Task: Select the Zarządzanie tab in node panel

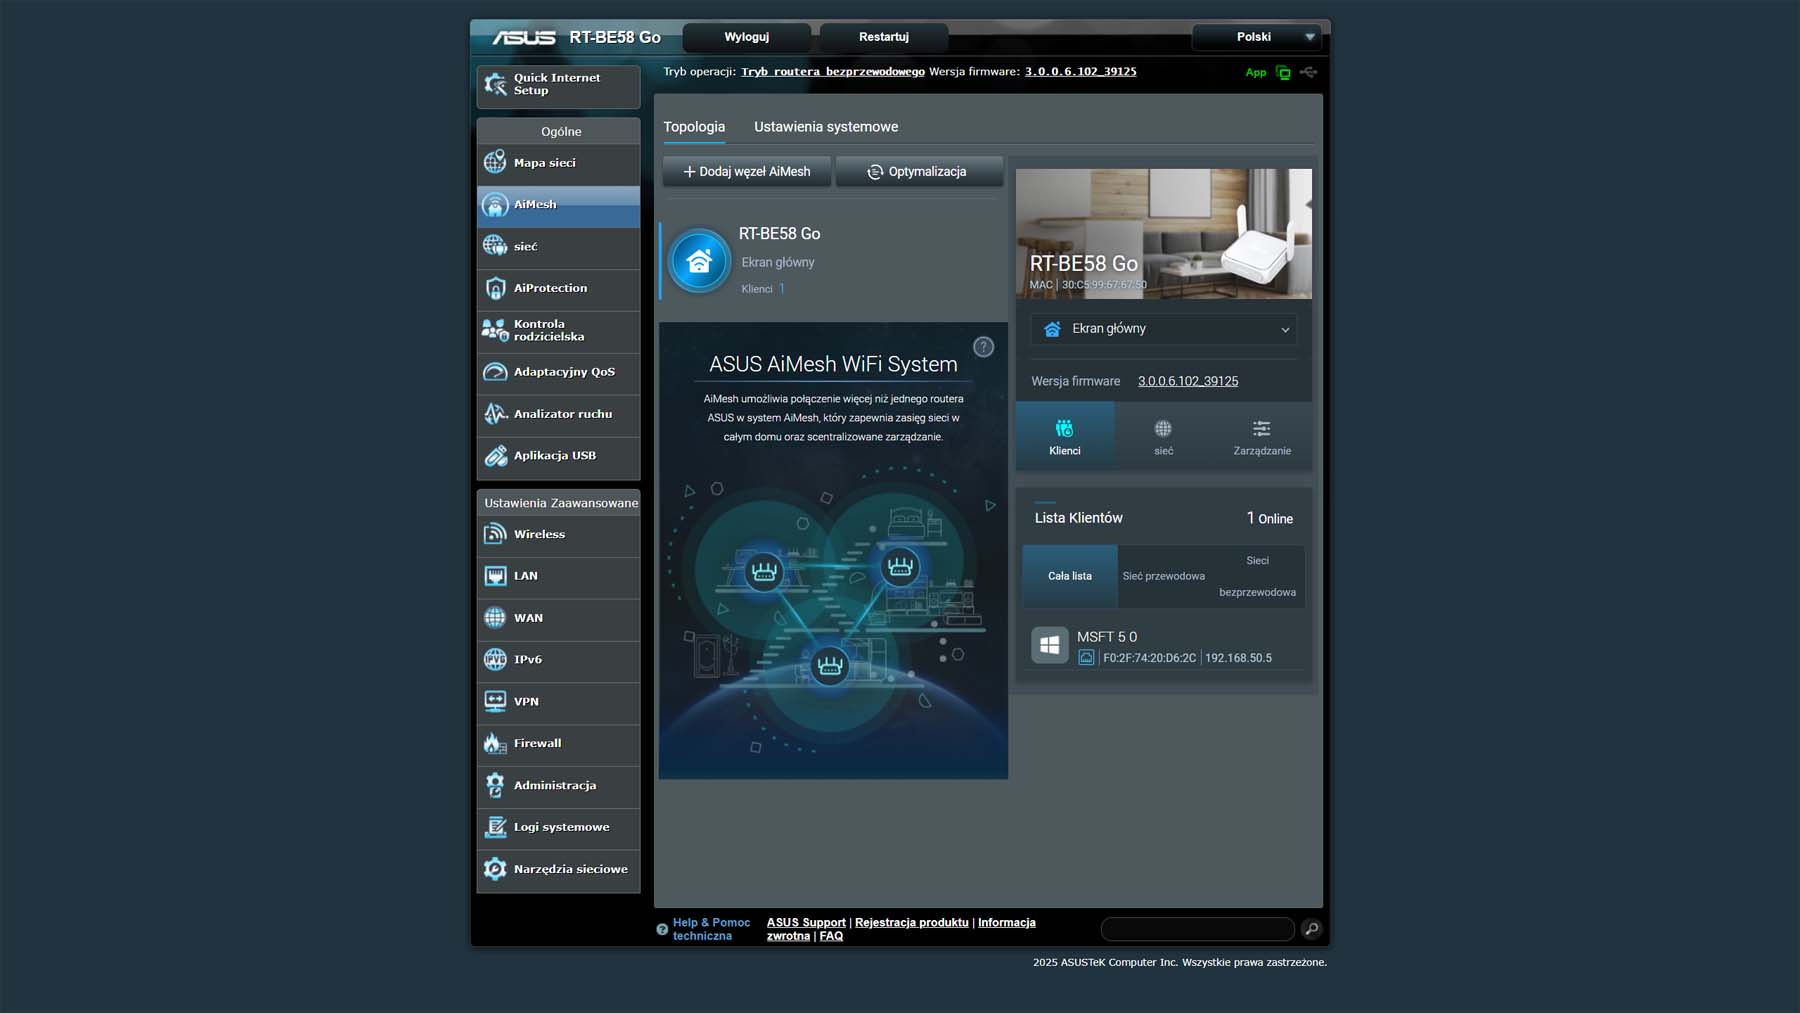Action: pos(1261,437)
